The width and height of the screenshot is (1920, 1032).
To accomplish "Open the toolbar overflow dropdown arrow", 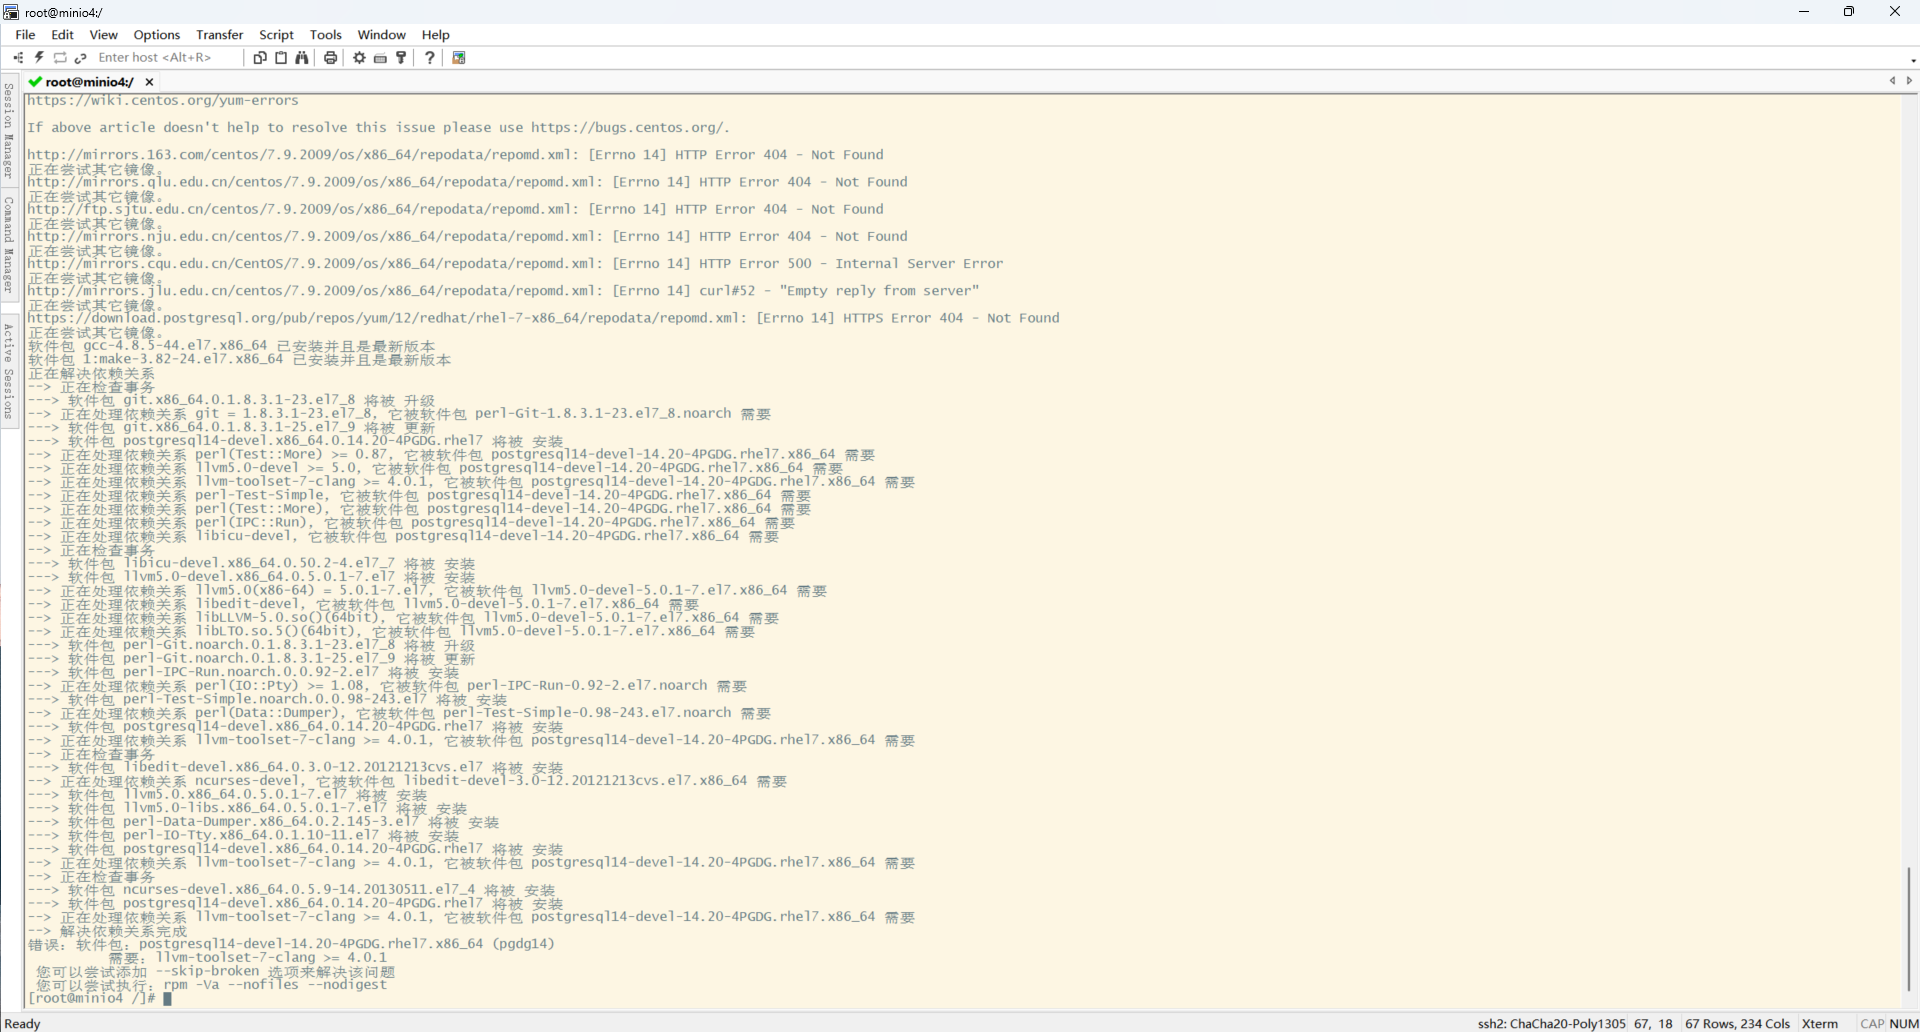I will point(1913,60).
